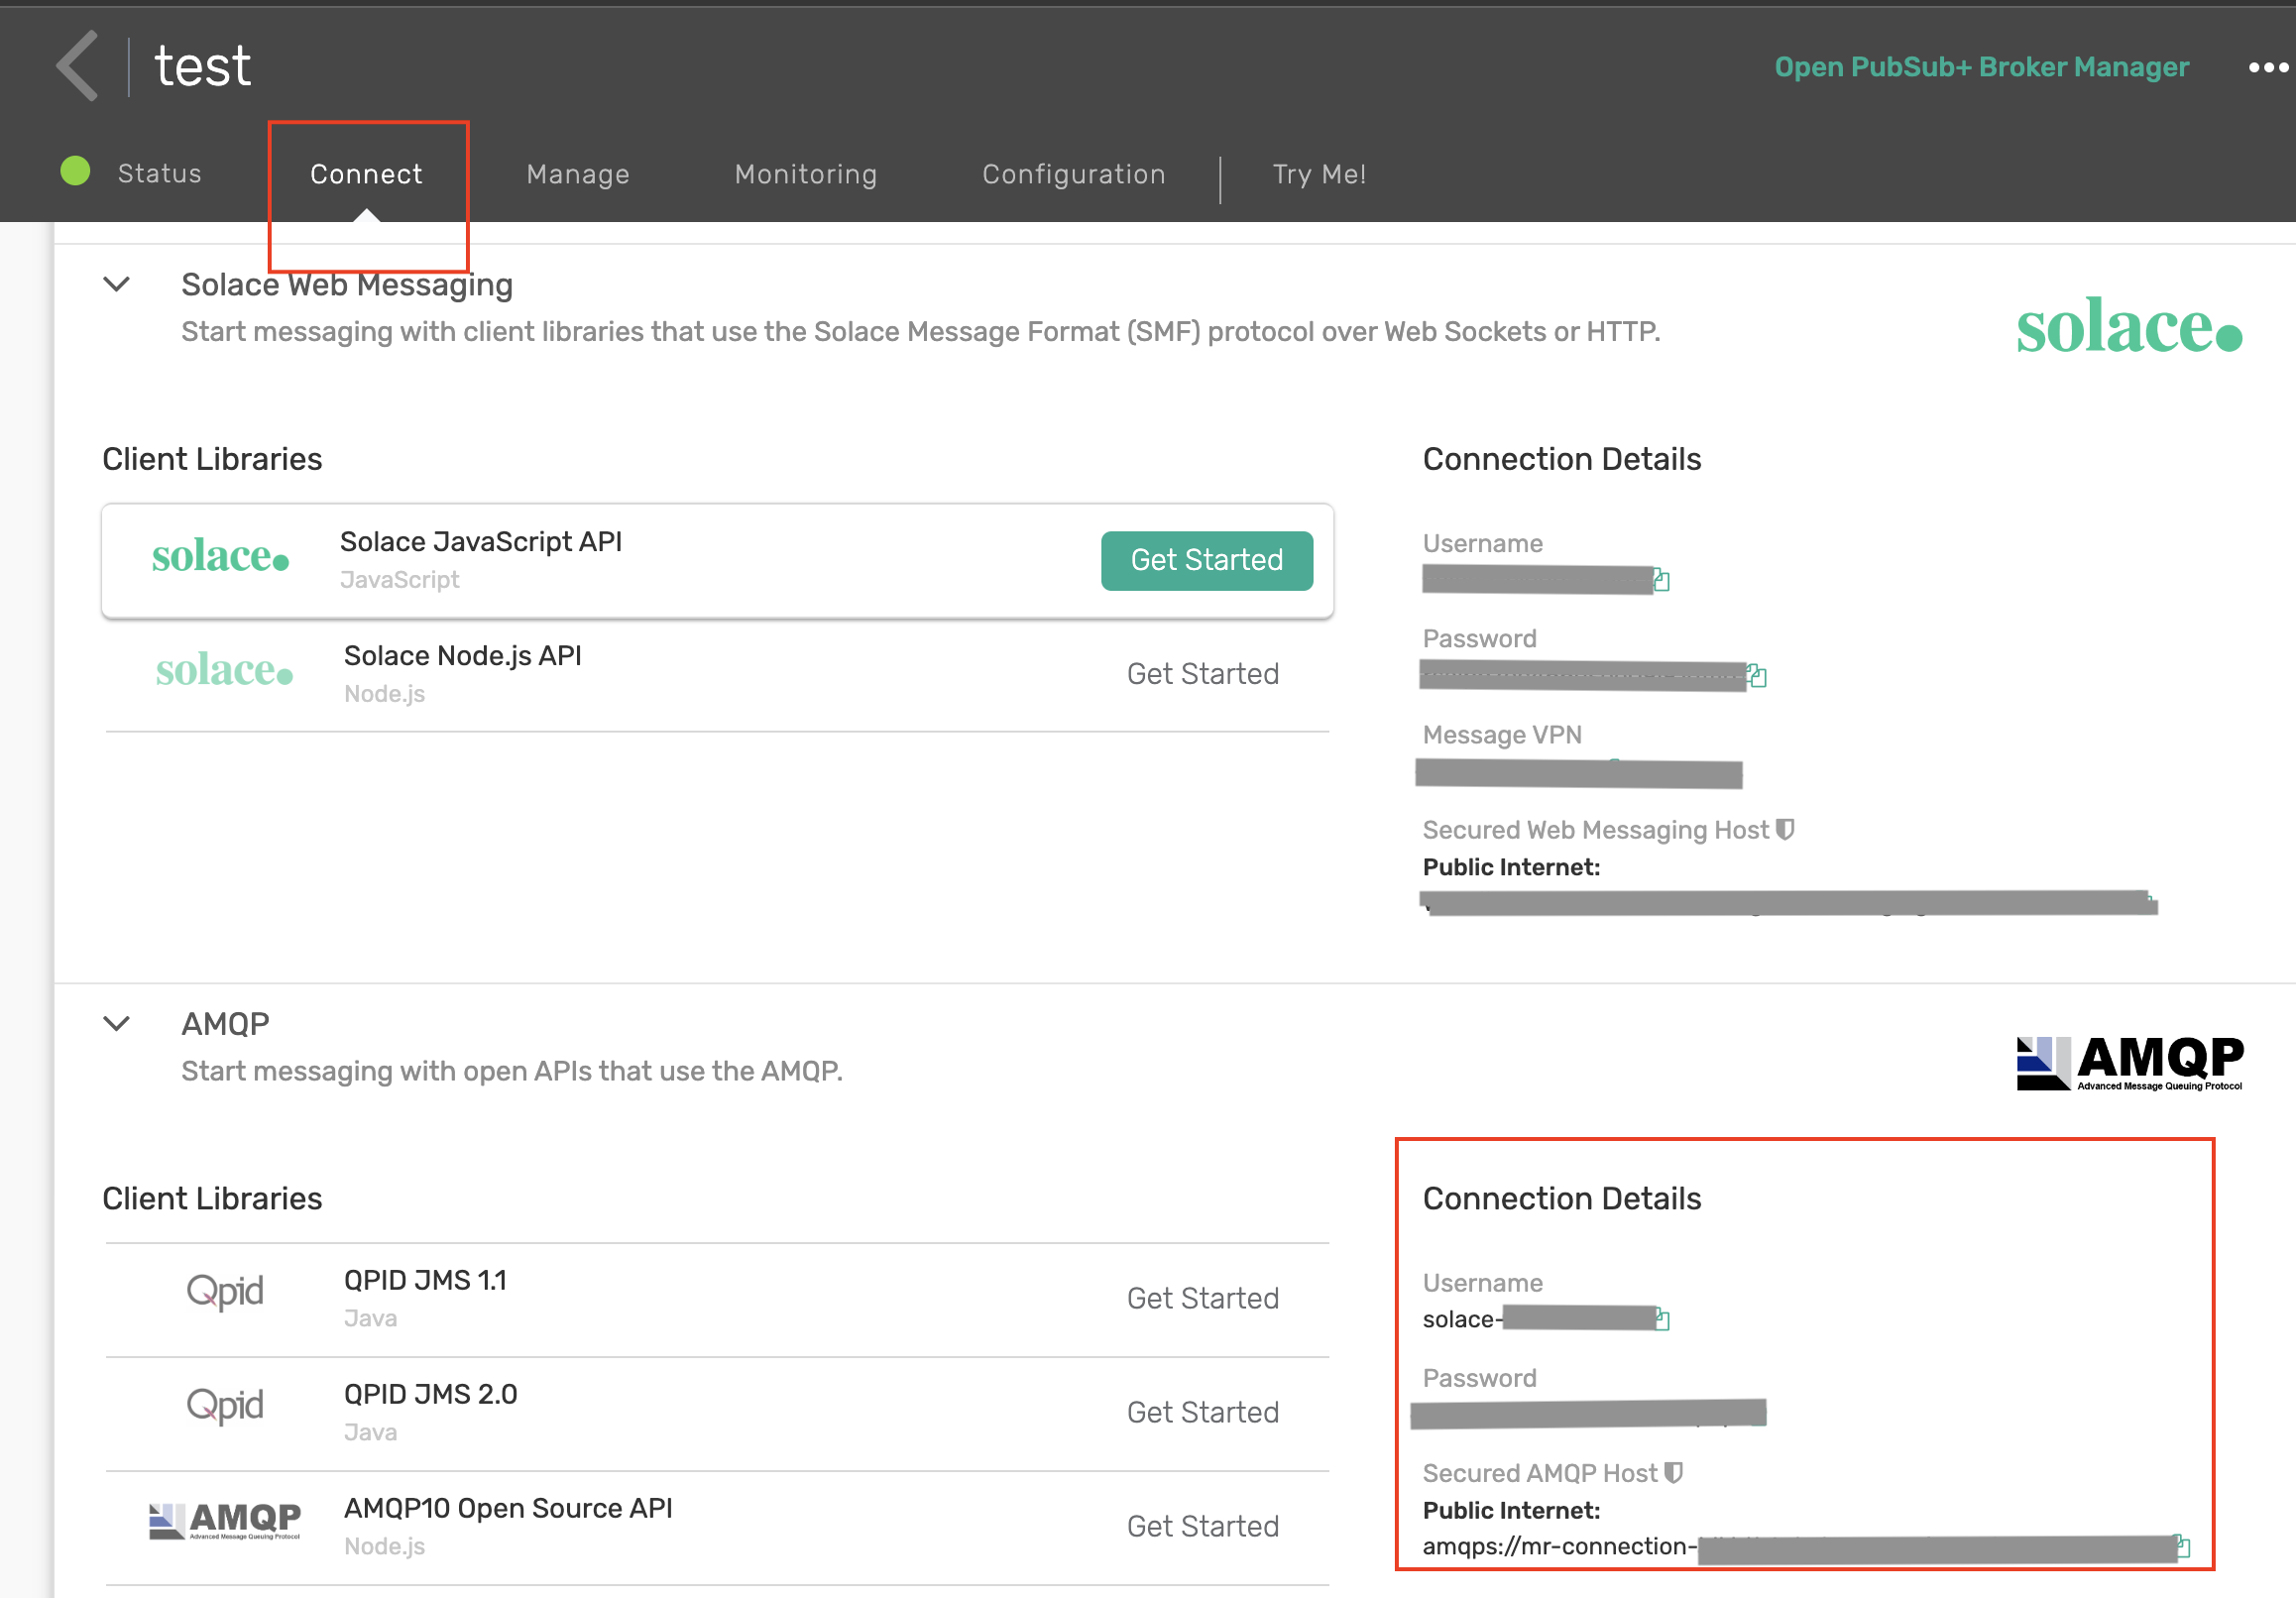Collapse the Solace Web Messaging section

click(x=117, y=284)
